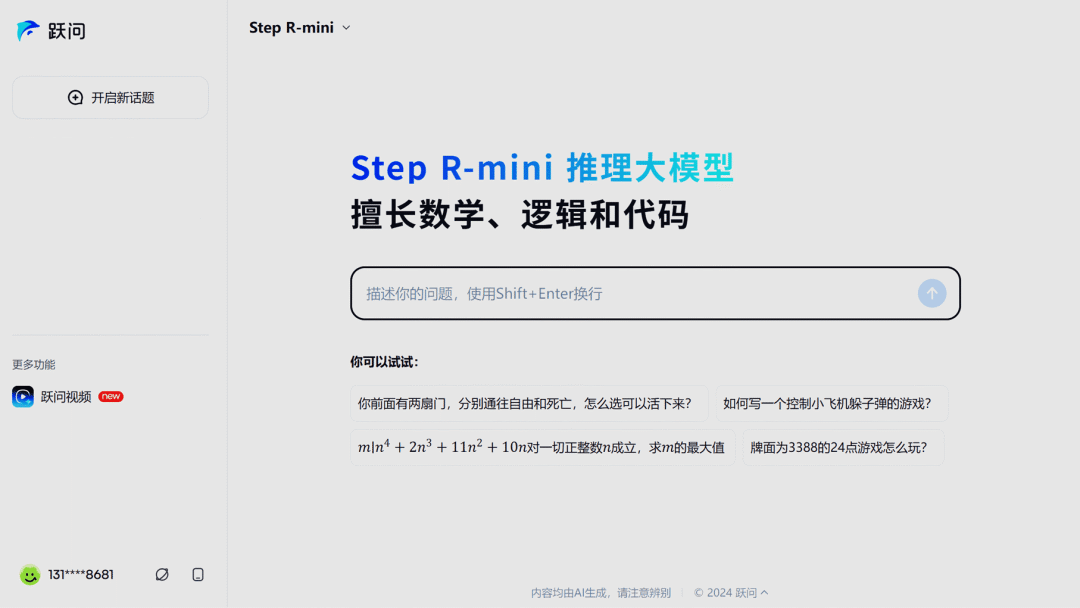This screenshot has height=608, width=1080.
Task: Click the 你可以试试 heading
Action: (384, 362)
